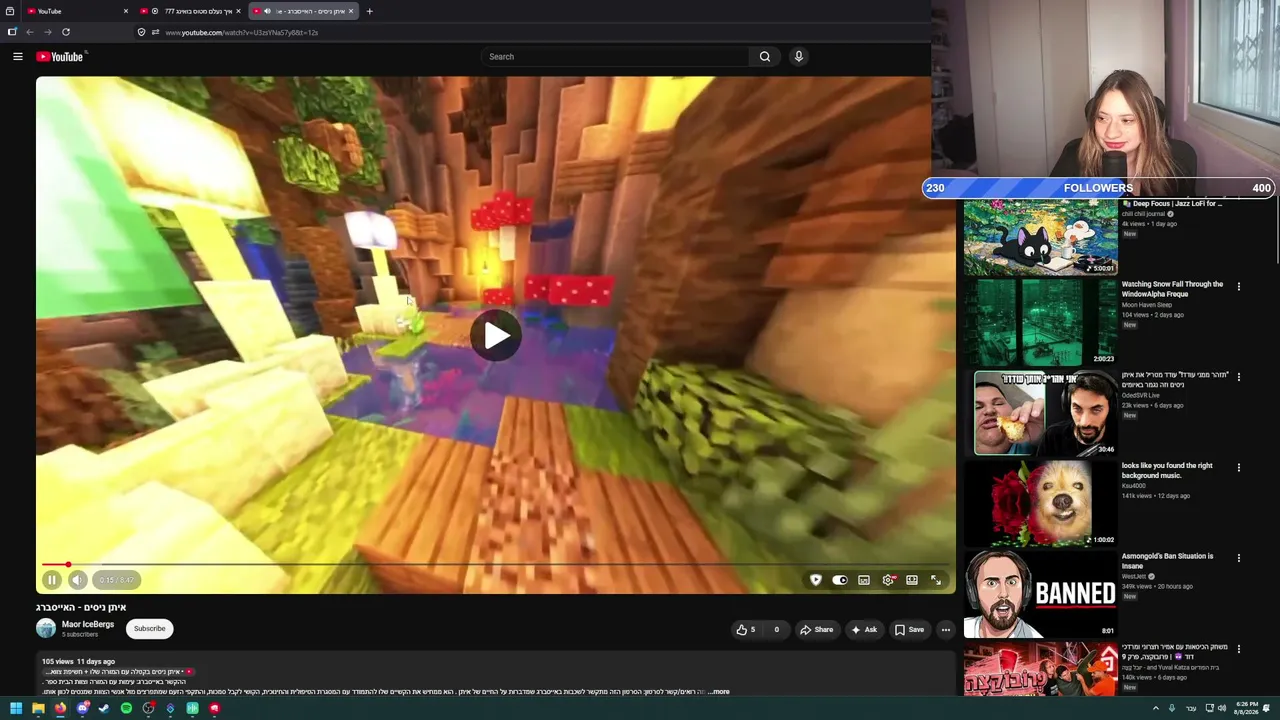1280x720 pixels.
Task: Click the shield icon in player controls
Action: pos(816,580)
